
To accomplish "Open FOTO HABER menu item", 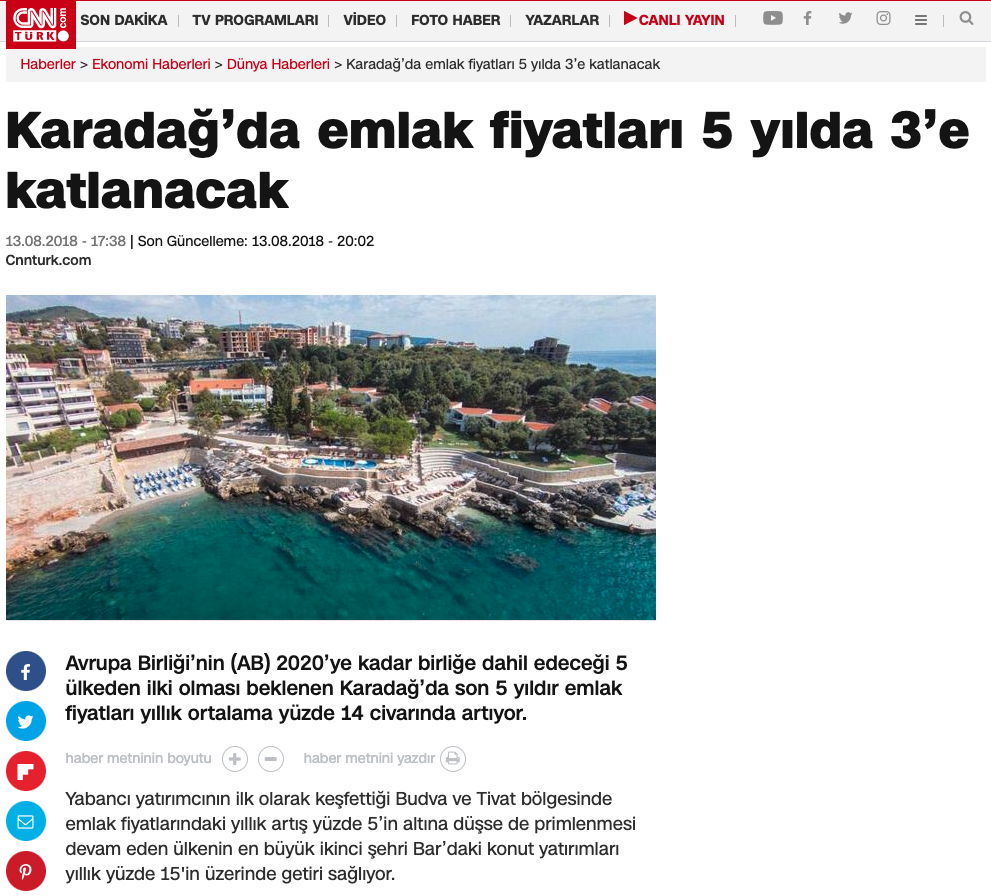I will pyautogui.click(x=456, y=20).
